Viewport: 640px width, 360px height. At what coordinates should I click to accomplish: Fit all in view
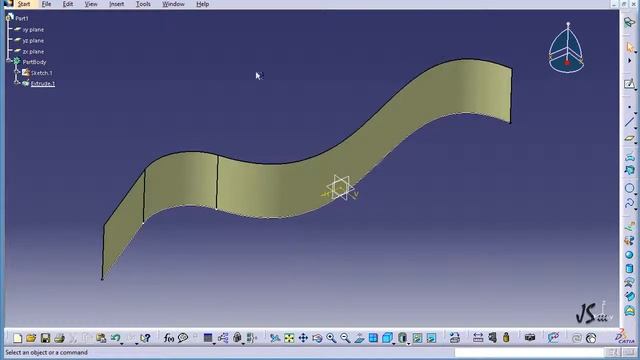(289, 338)
